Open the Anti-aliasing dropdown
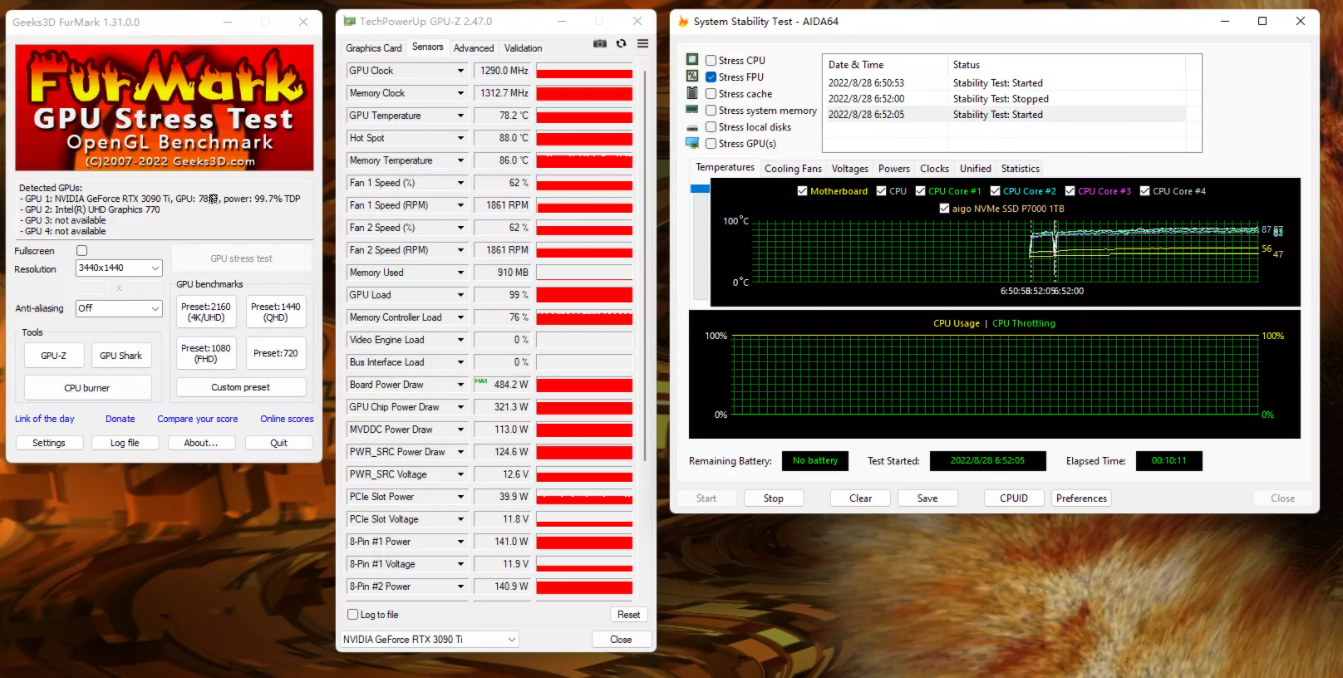This screenshot has height=678, width=1343. pyautogui.click(x=118, y=308)
